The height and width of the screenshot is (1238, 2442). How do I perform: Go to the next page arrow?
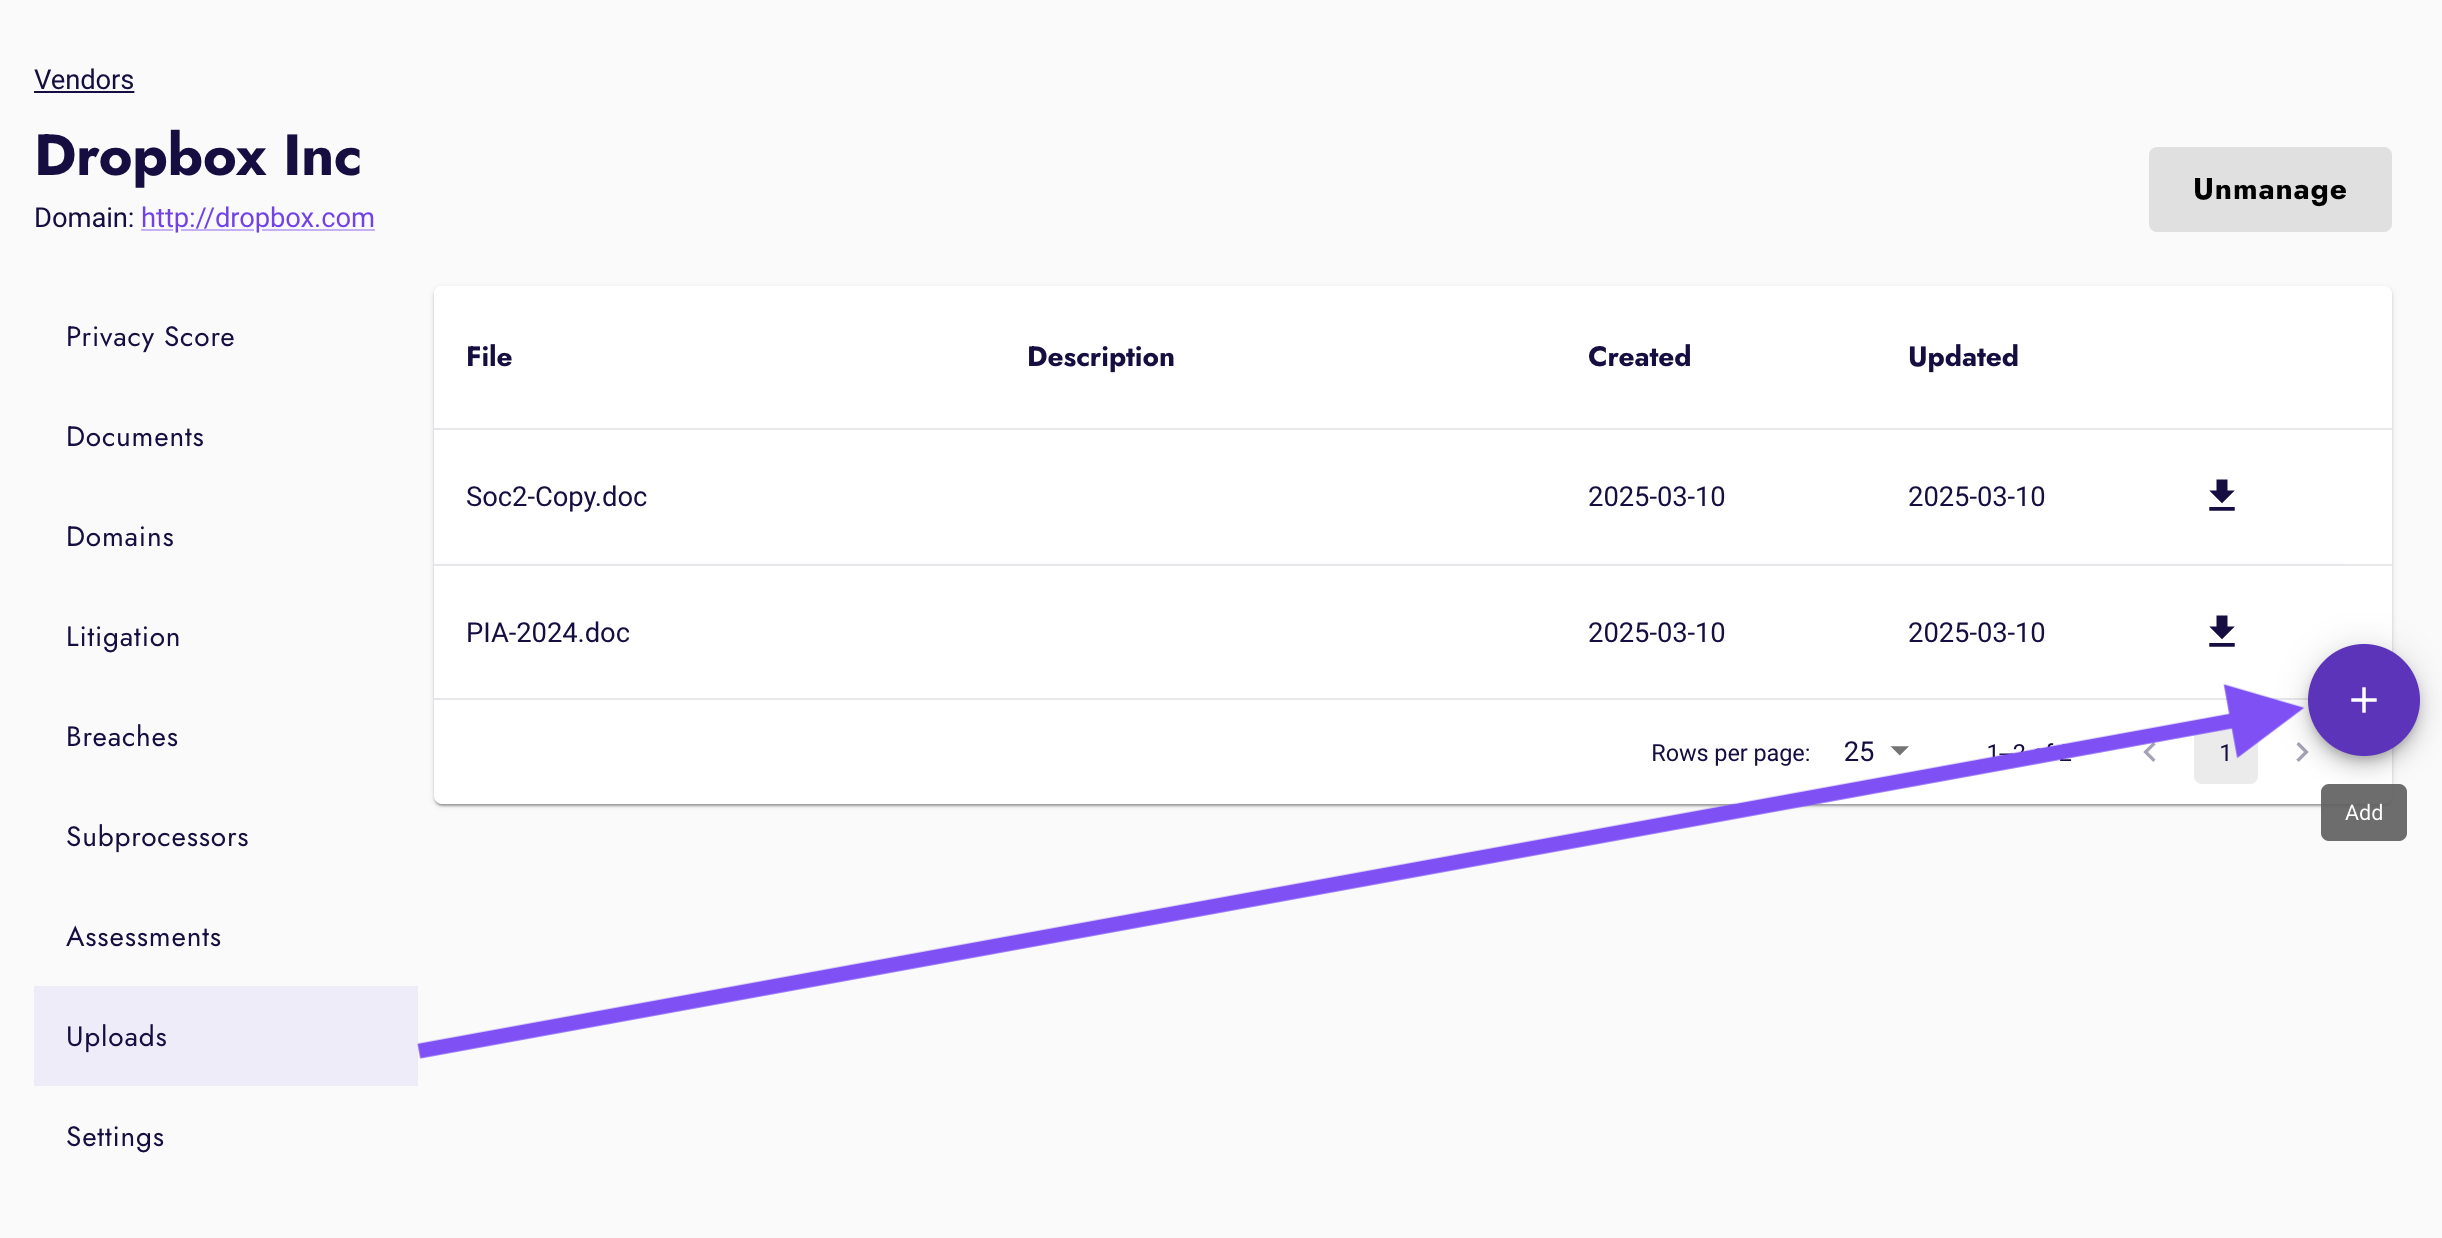pyautogui.click(x=2302, y=753)
